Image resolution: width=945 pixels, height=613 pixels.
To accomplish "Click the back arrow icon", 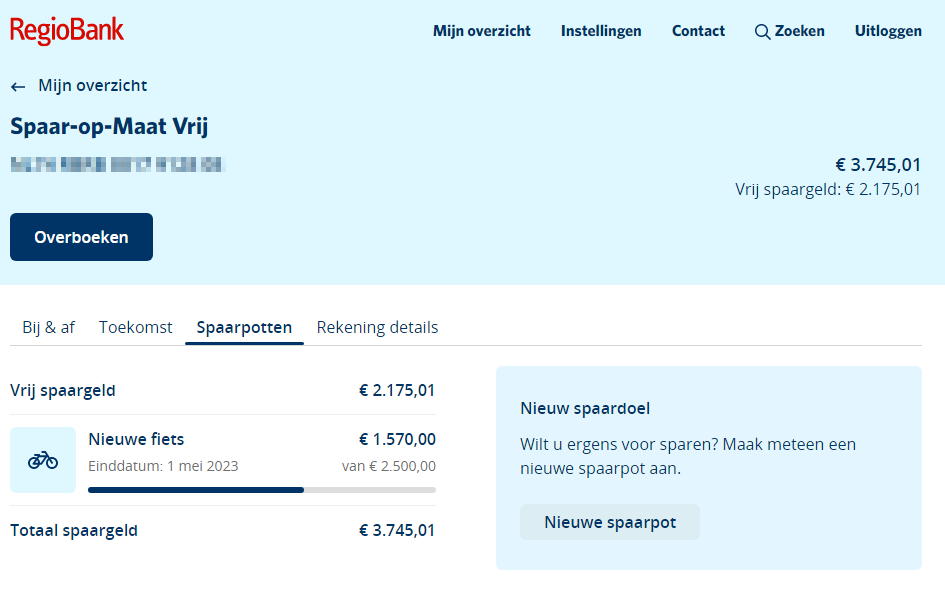I will pyautogui.click(x=18, y=87).
